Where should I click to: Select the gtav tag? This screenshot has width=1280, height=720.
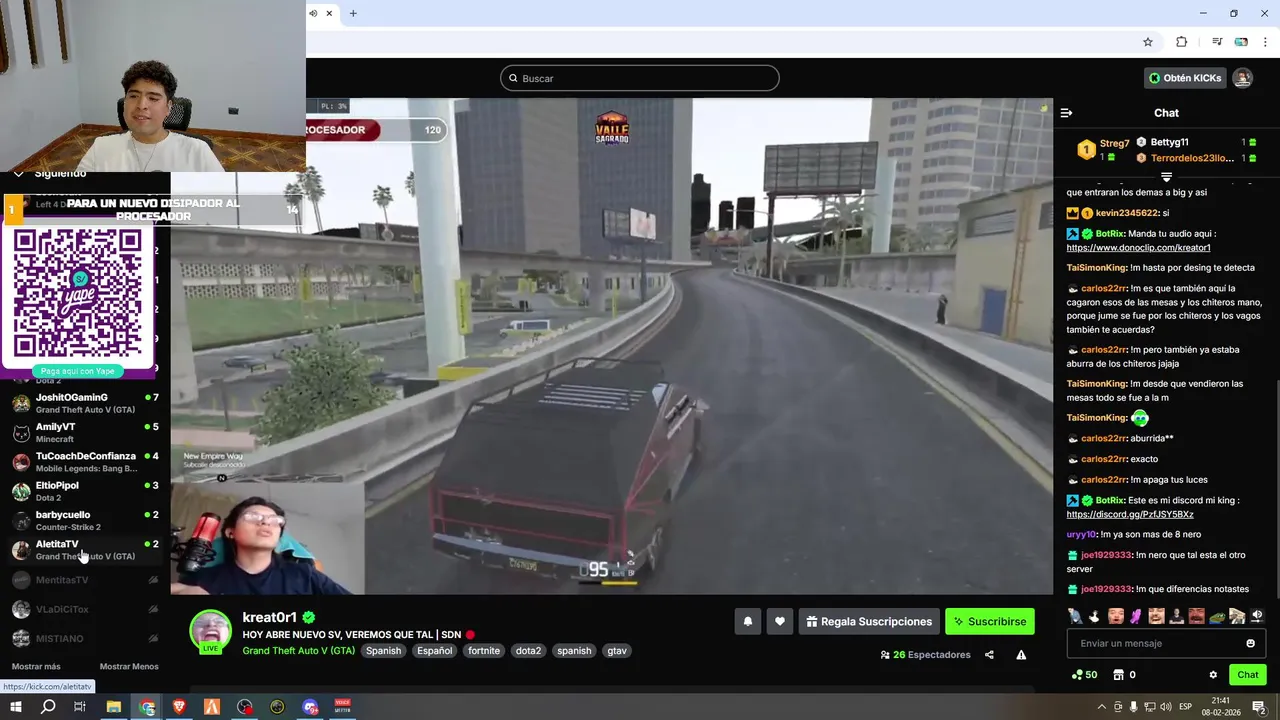pos(617,651)
